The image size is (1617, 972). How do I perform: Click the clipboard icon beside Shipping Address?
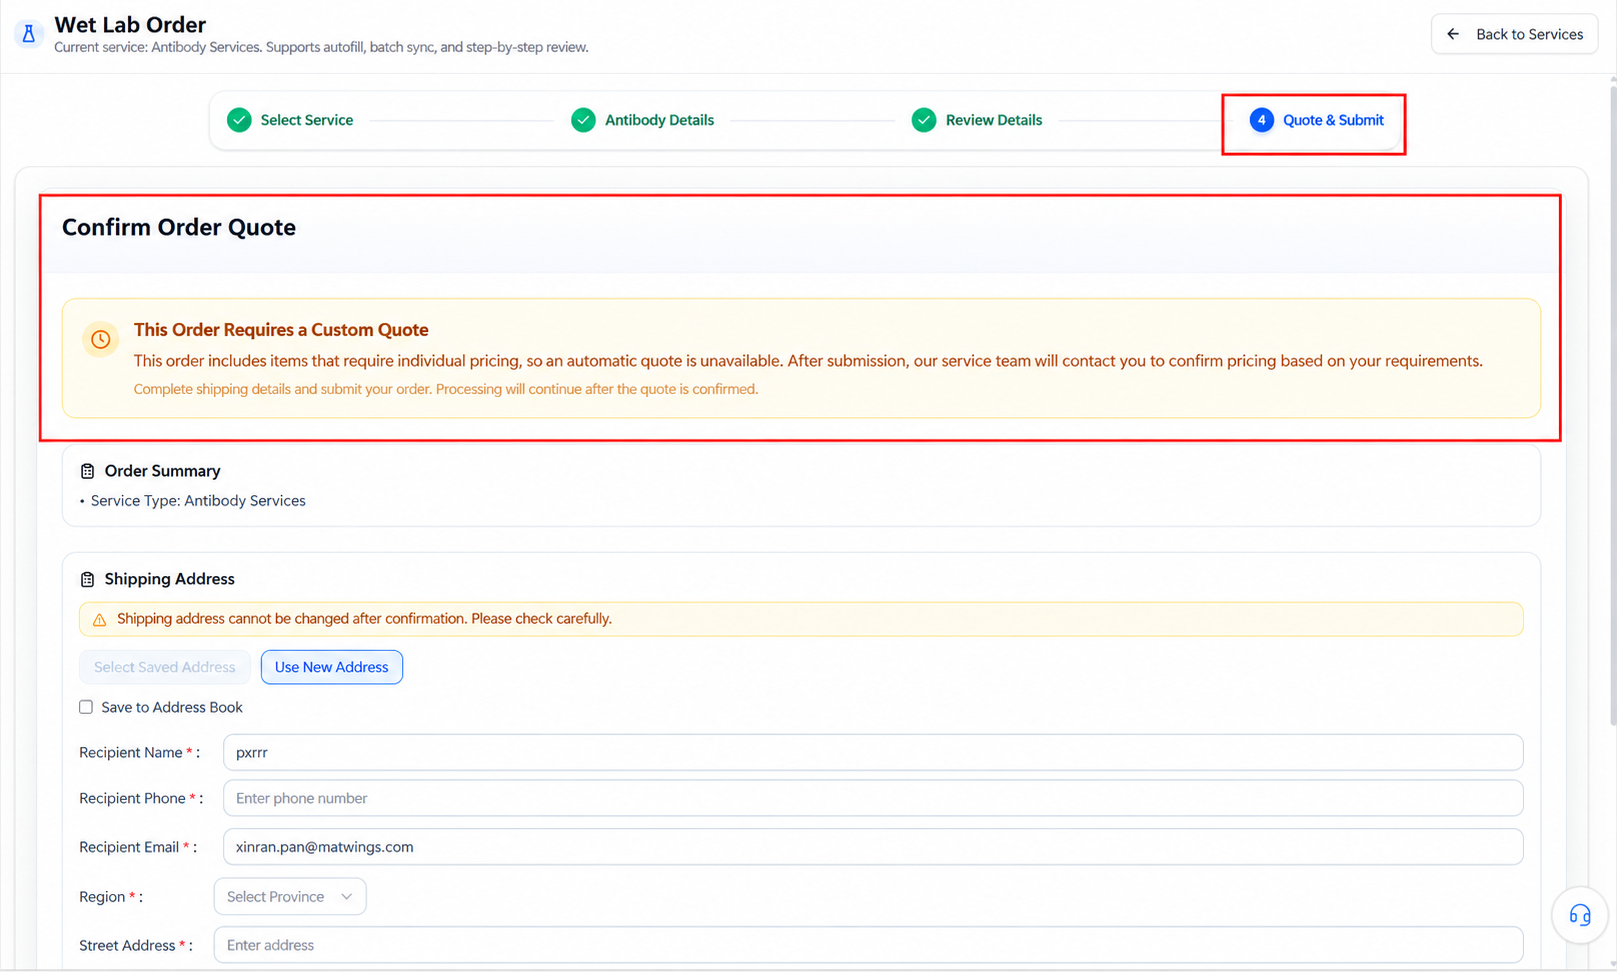(88, 579)
